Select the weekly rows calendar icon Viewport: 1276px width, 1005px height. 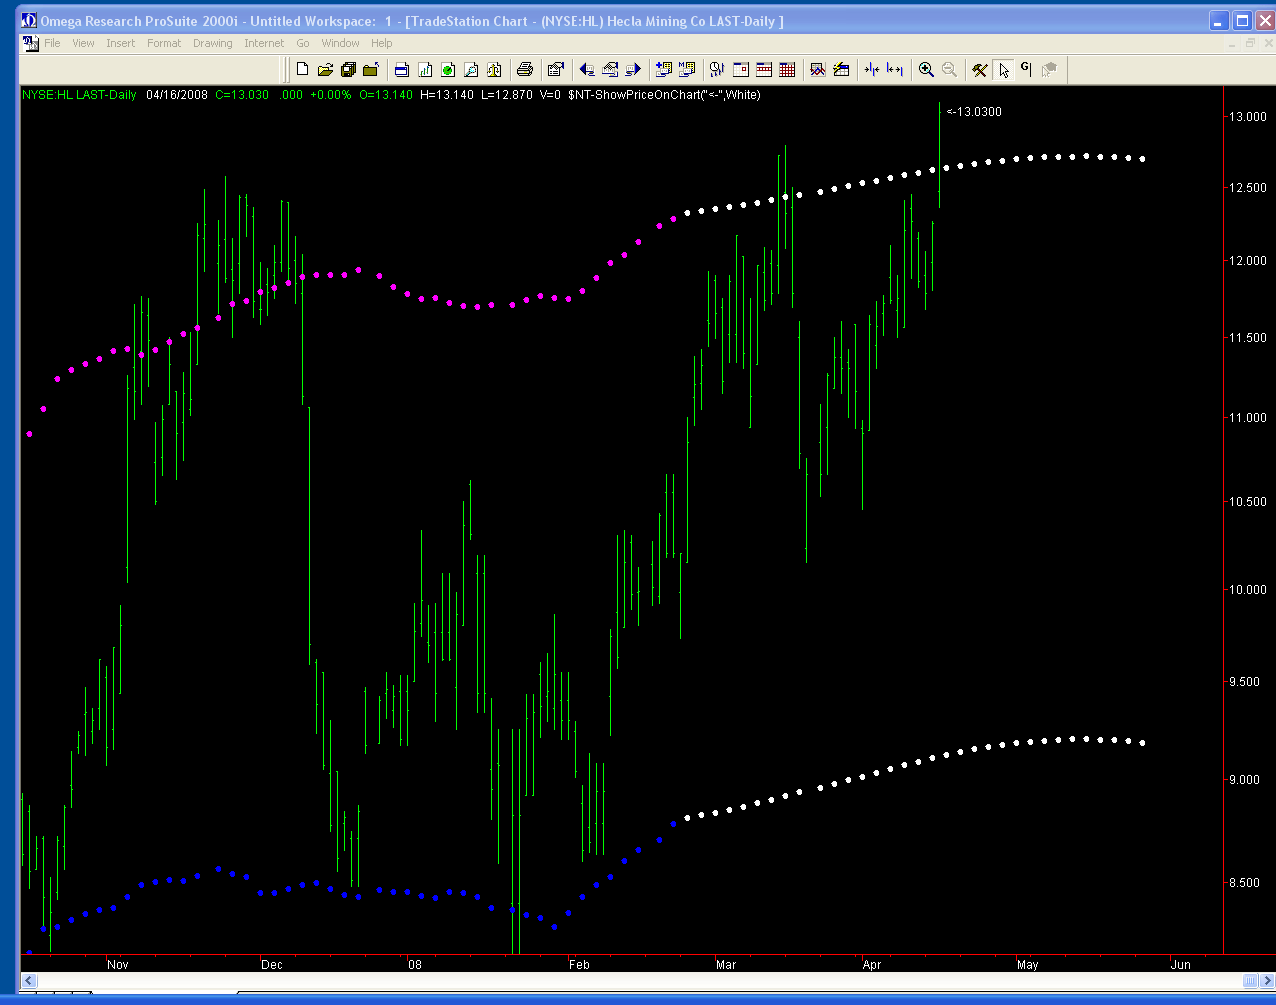pos(764,69)
